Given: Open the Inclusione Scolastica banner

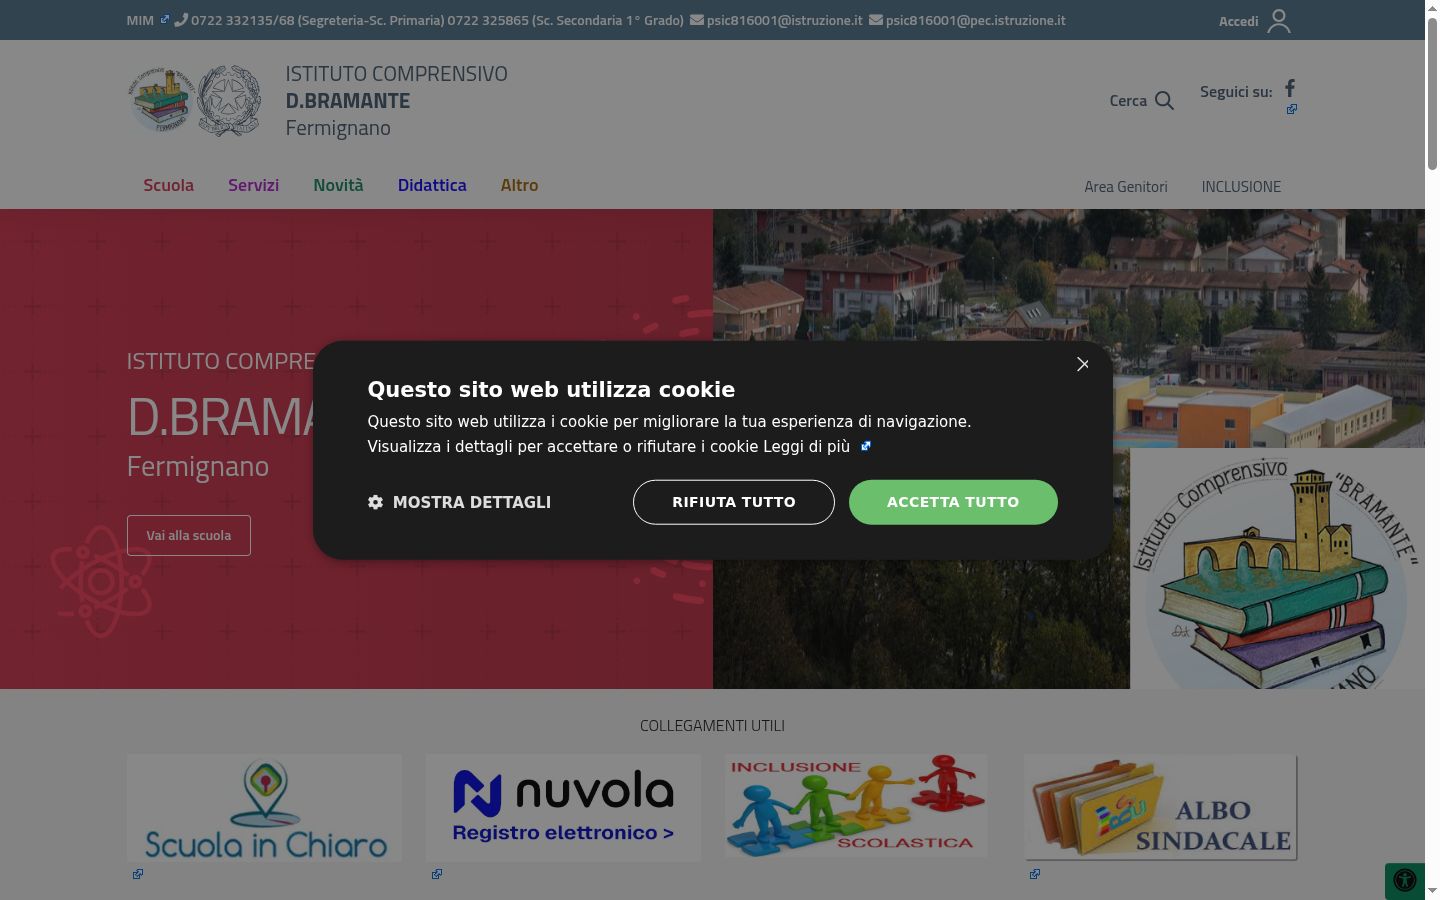Looking at the screenshot, I should [856, 806].
